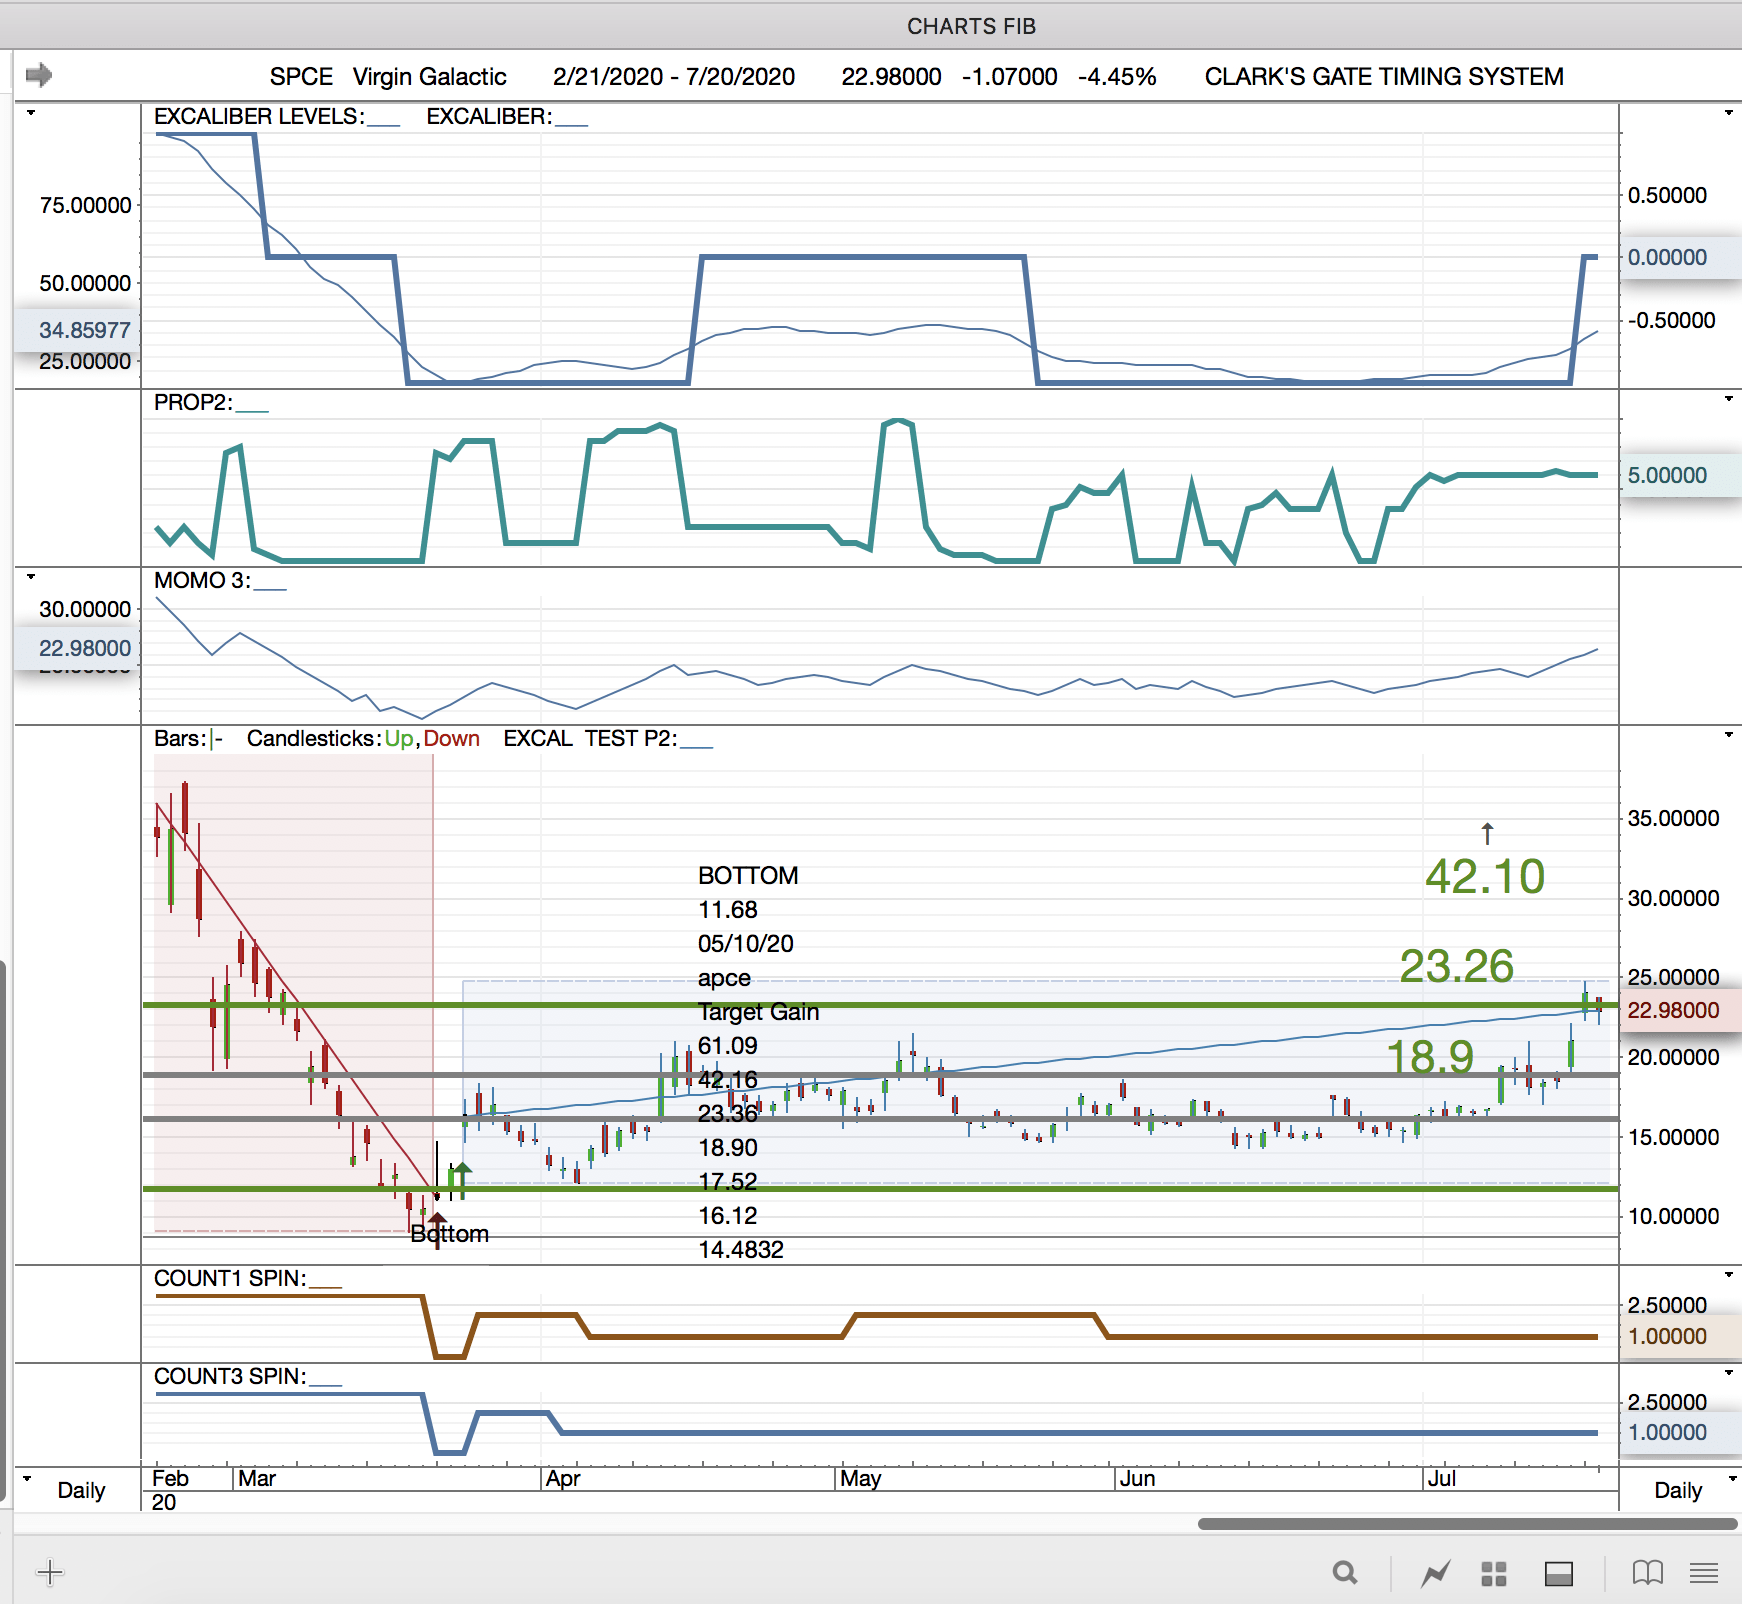Viewport: 1742px width, 1604px height.
Task: Open PROP2 pane right dropdown triangle
Action: pos(1729,399)
